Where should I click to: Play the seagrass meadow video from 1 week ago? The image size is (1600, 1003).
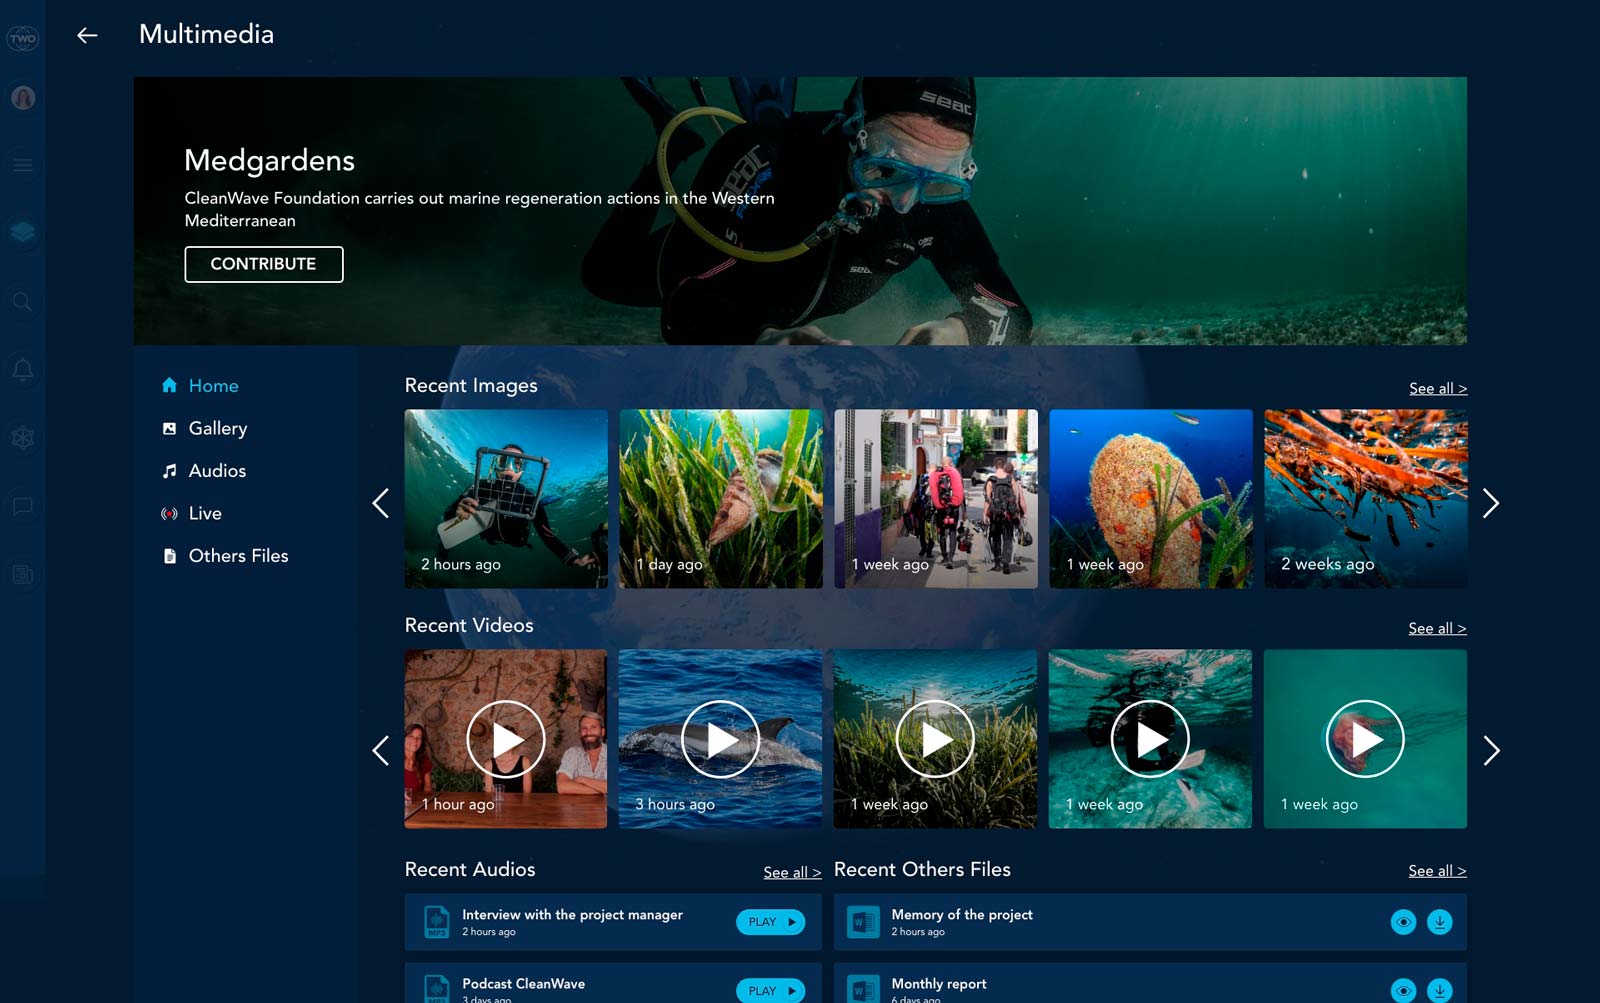click(935, 739)
